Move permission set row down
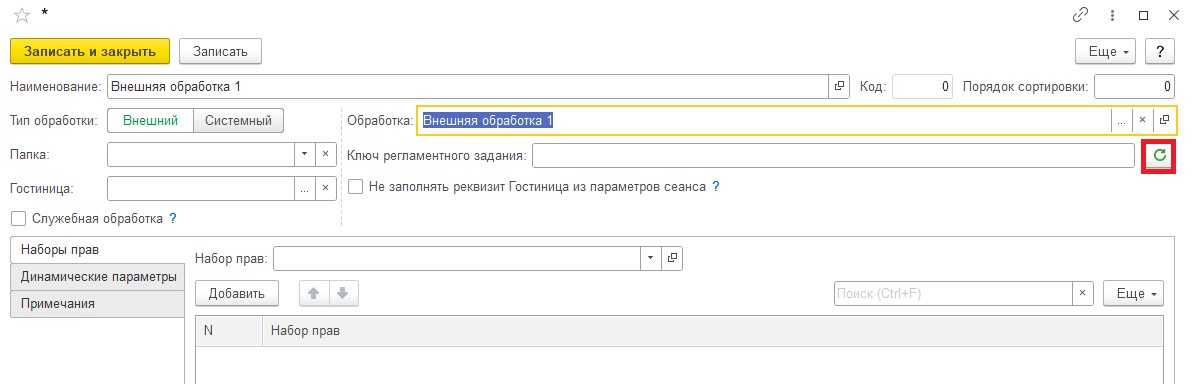 pos(343,293)
